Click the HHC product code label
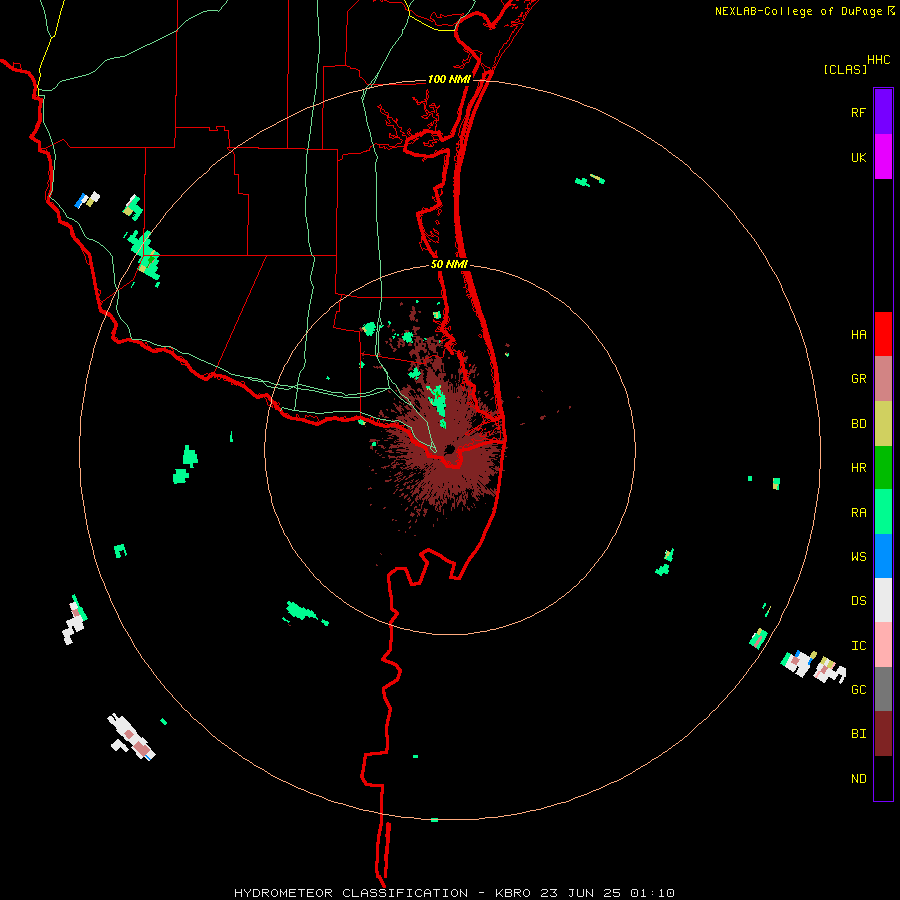 [x=879, y=60]
